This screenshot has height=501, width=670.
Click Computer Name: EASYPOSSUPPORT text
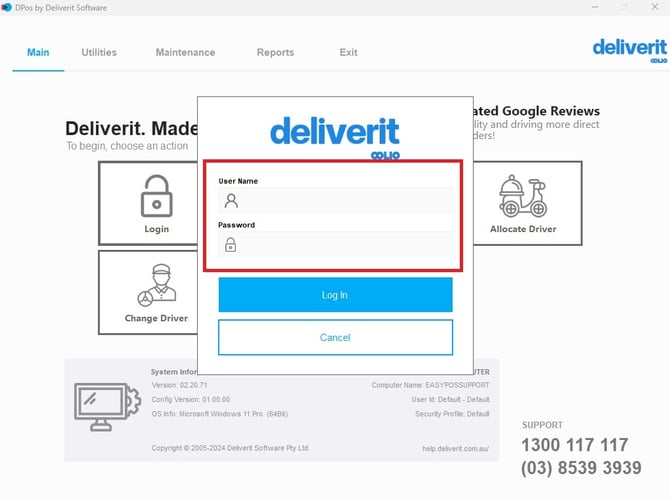click(430, 385)
